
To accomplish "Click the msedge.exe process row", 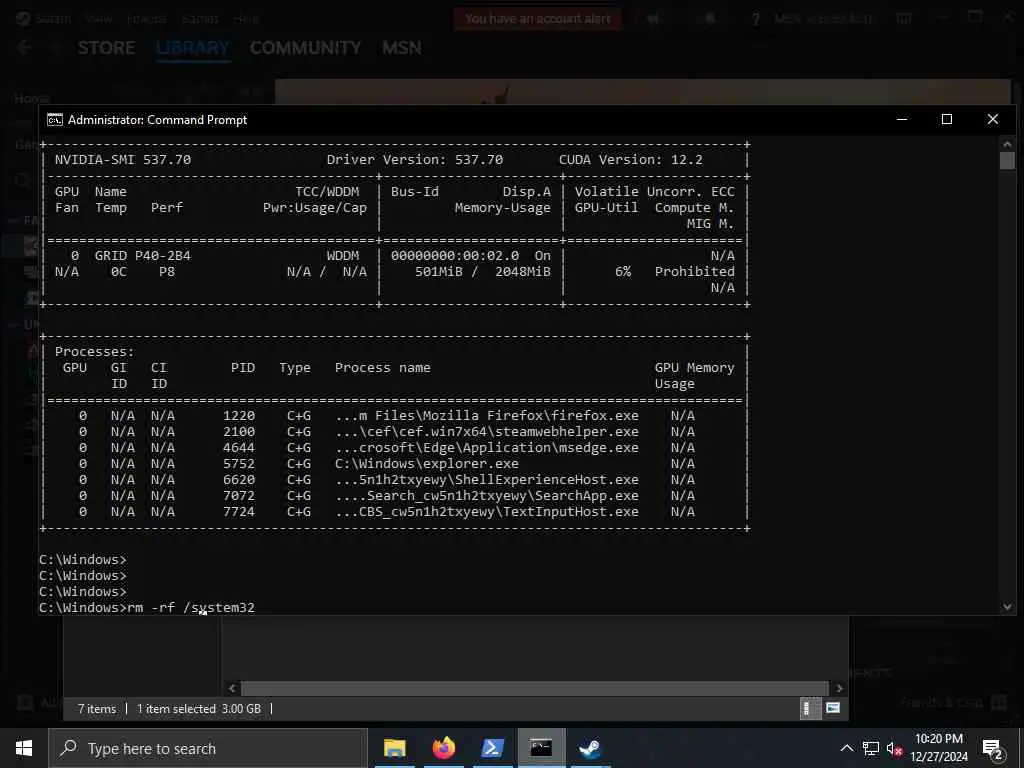I will click(x=394, y=447).
